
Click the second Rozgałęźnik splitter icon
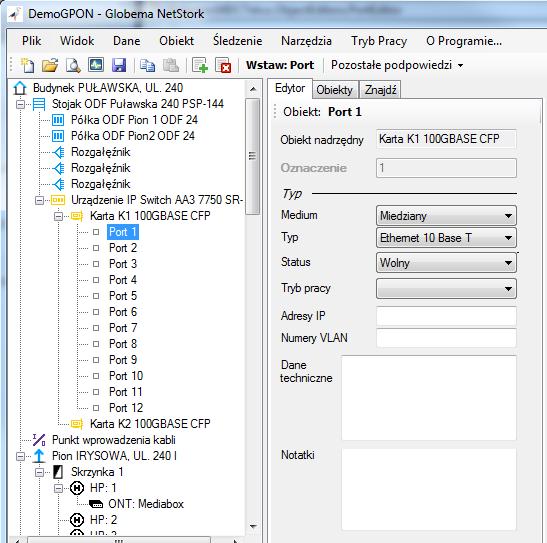click(58, 168)
